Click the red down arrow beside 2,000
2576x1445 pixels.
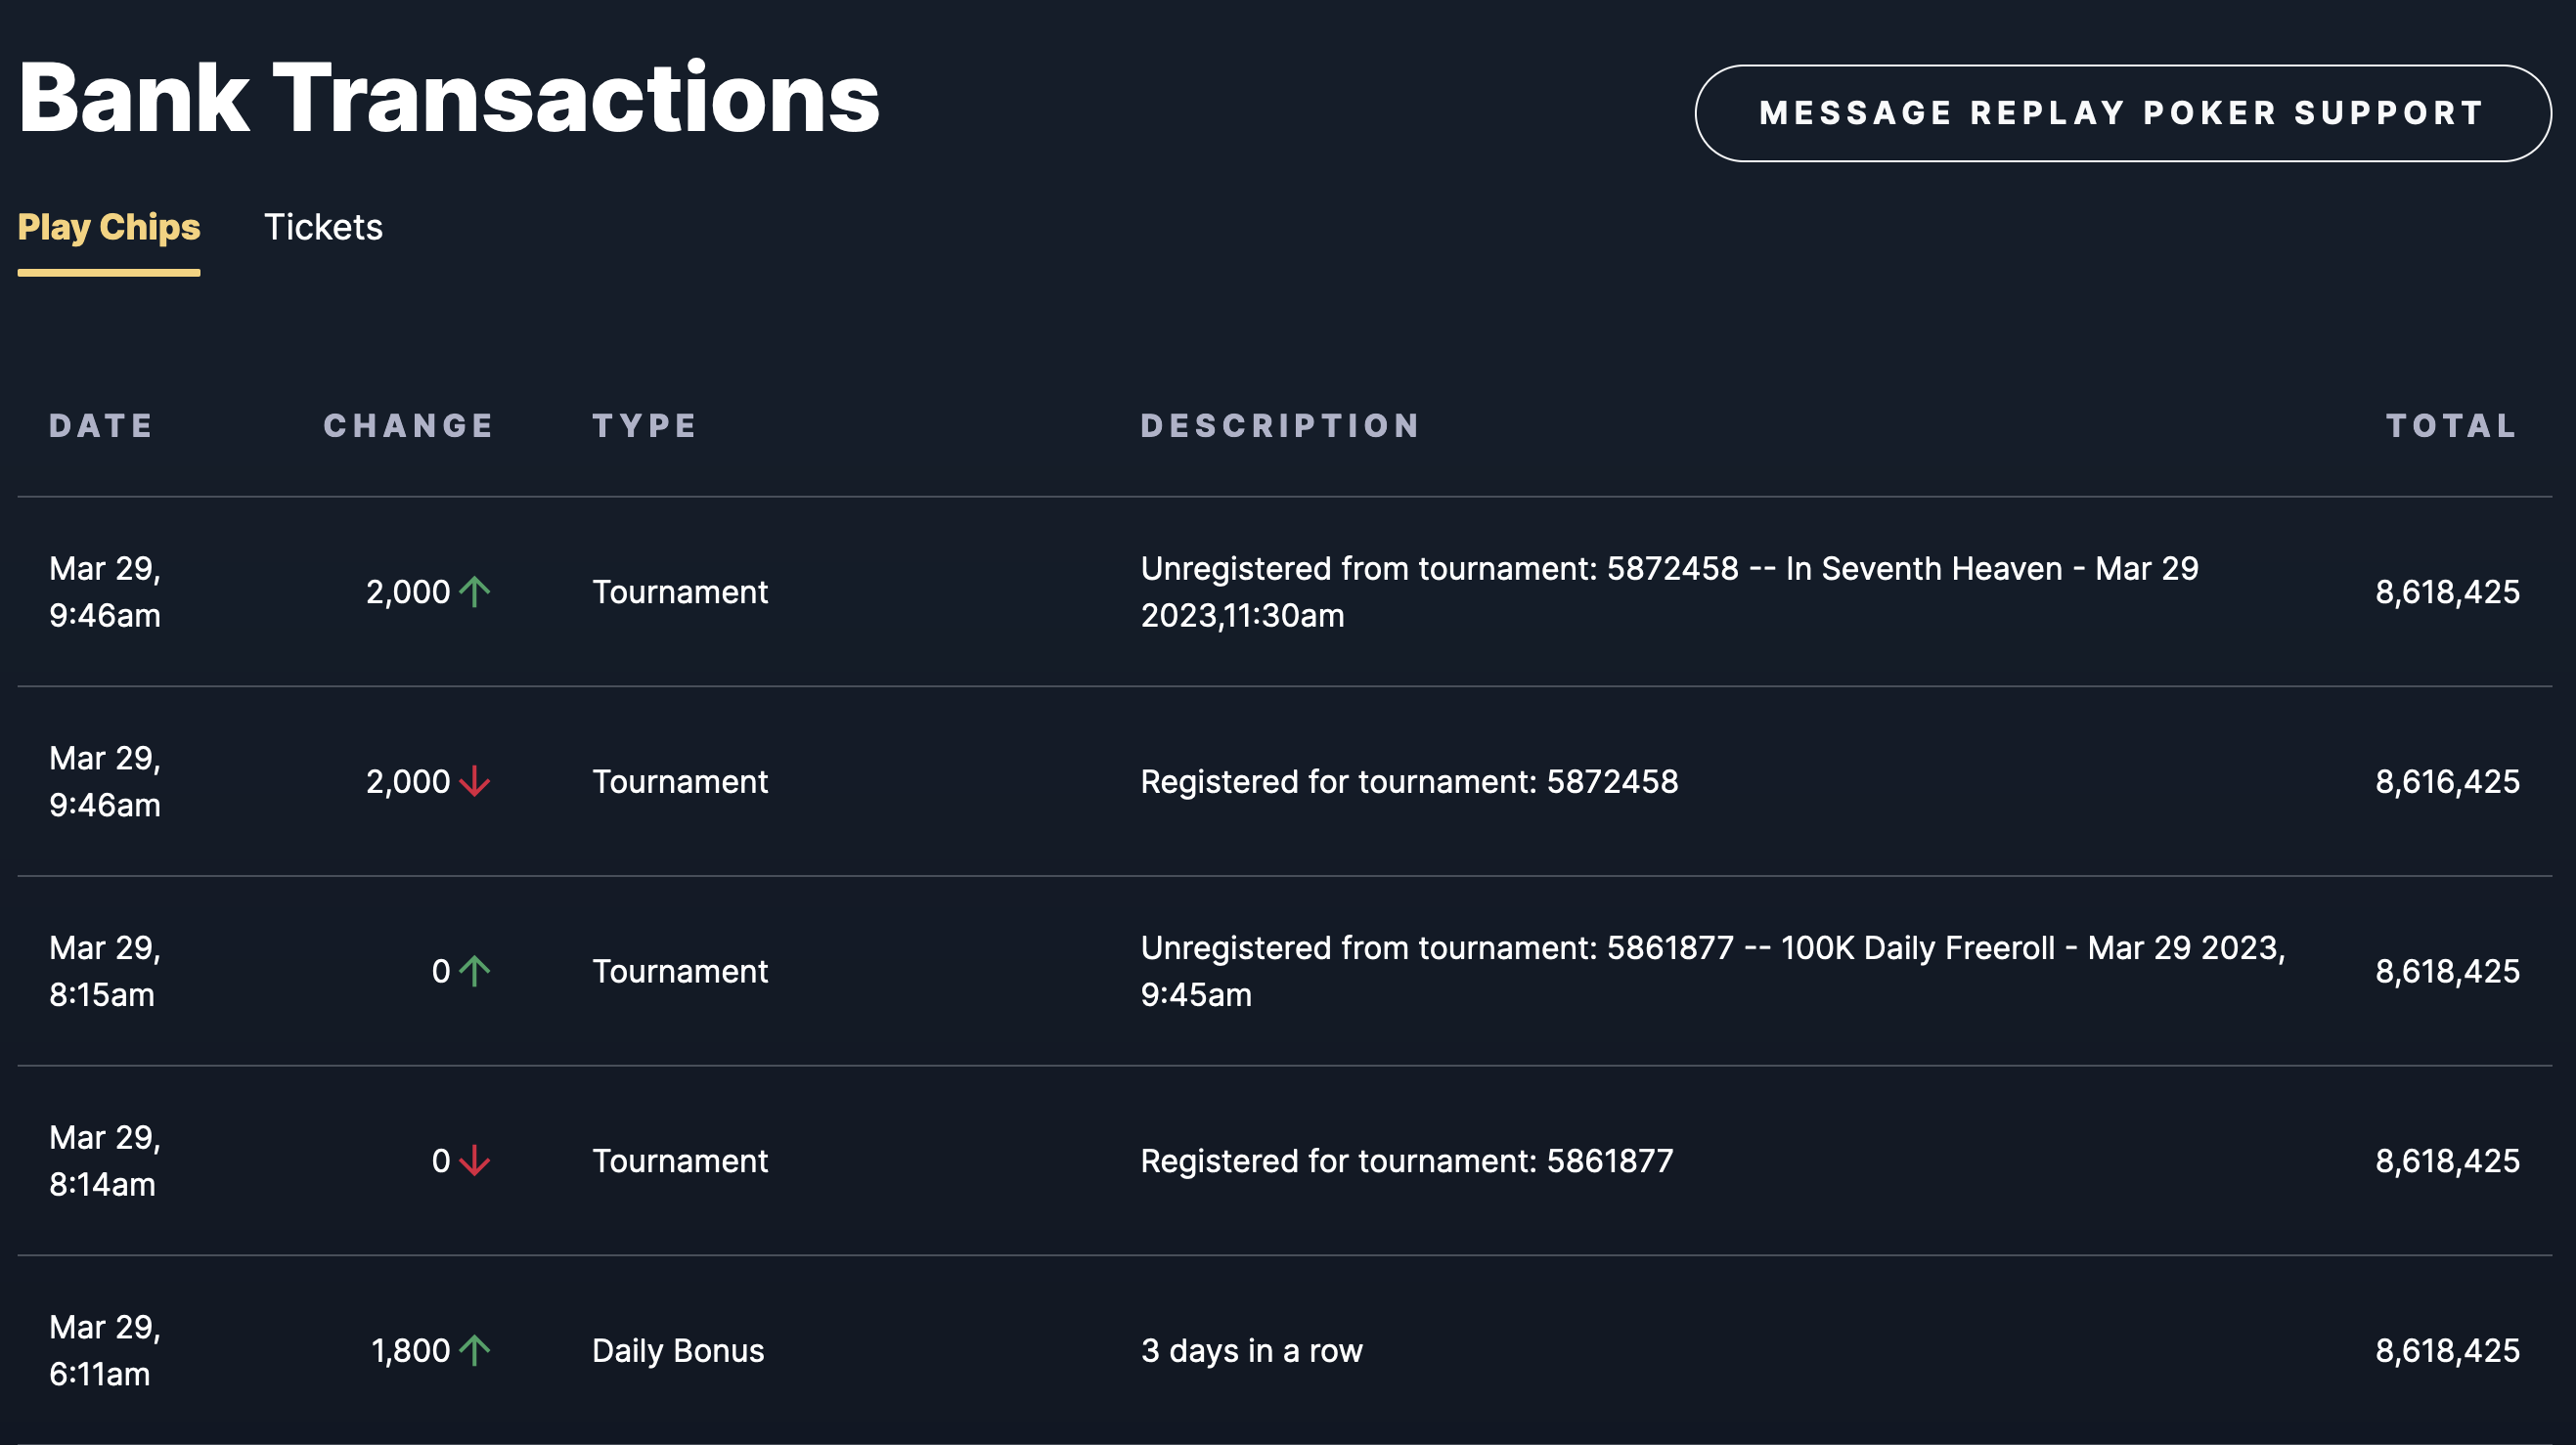click(x=475, y=781)
